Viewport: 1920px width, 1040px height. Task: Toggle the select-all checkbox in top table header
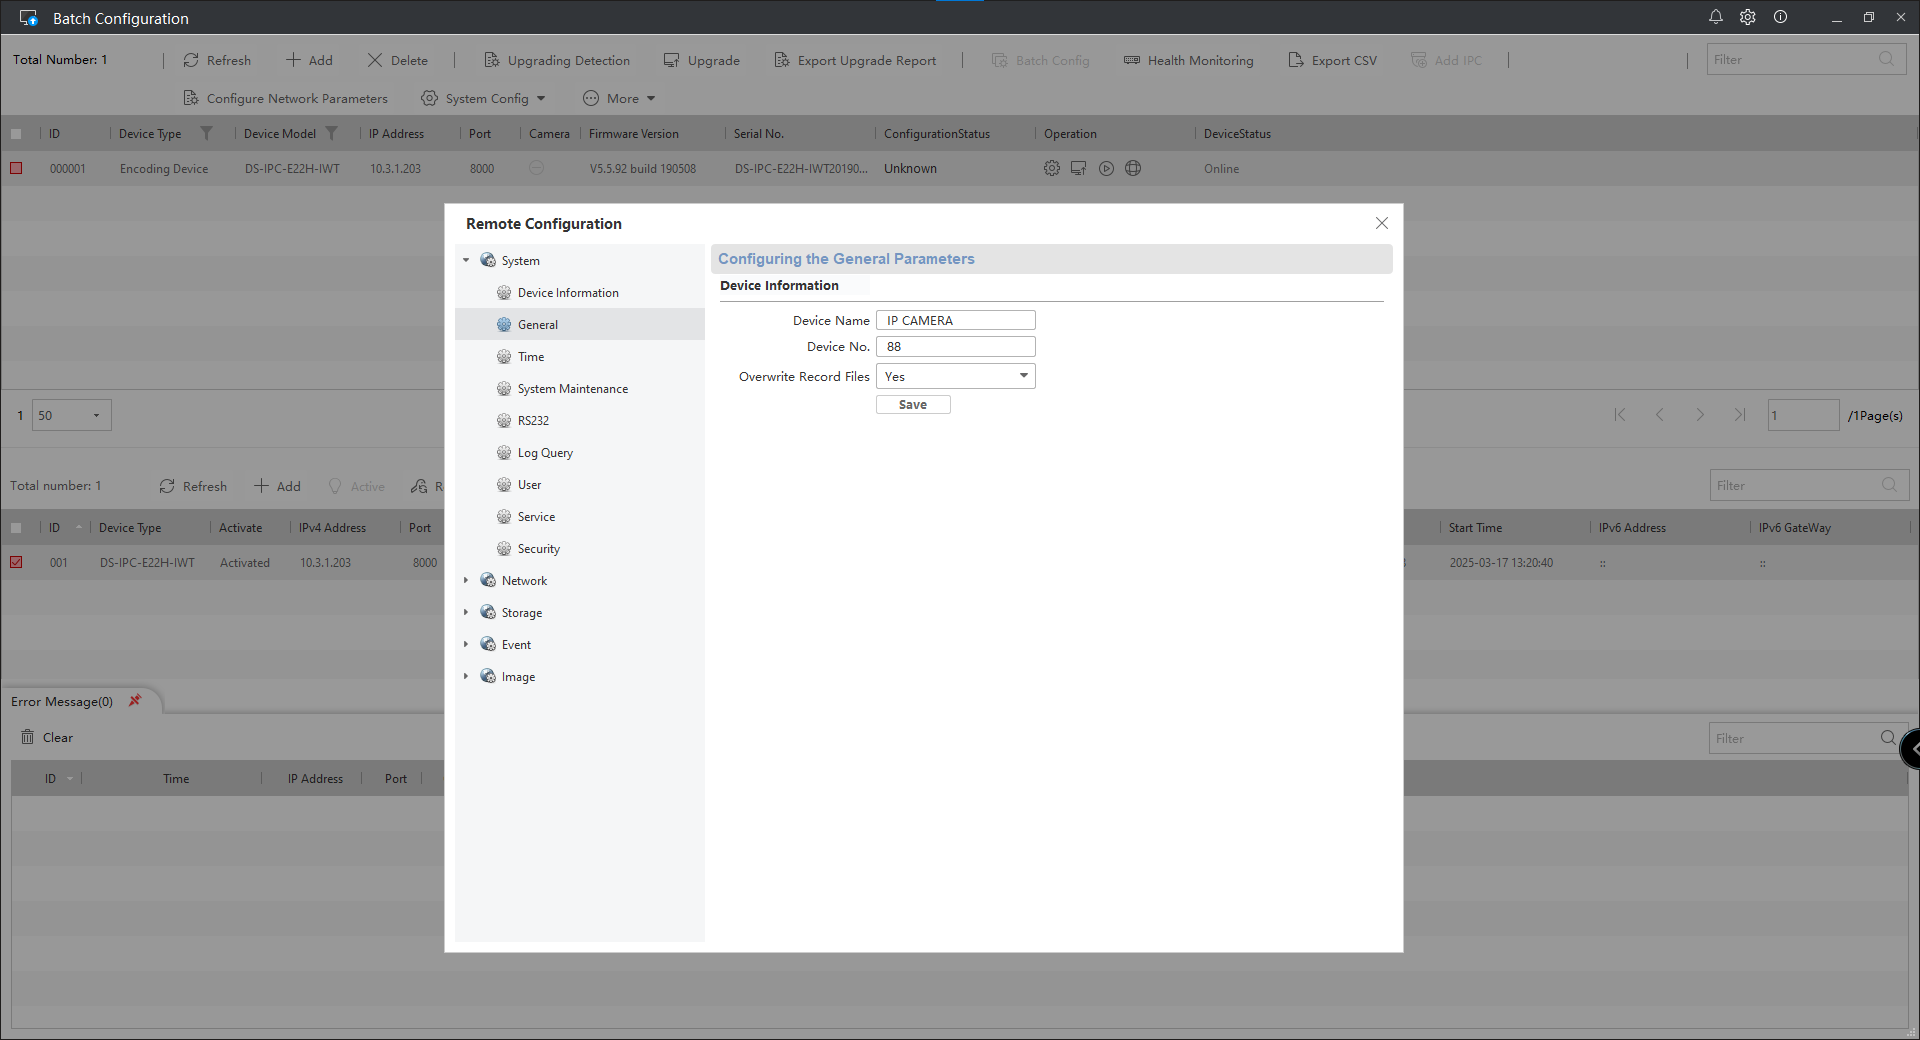click(16, 134)
